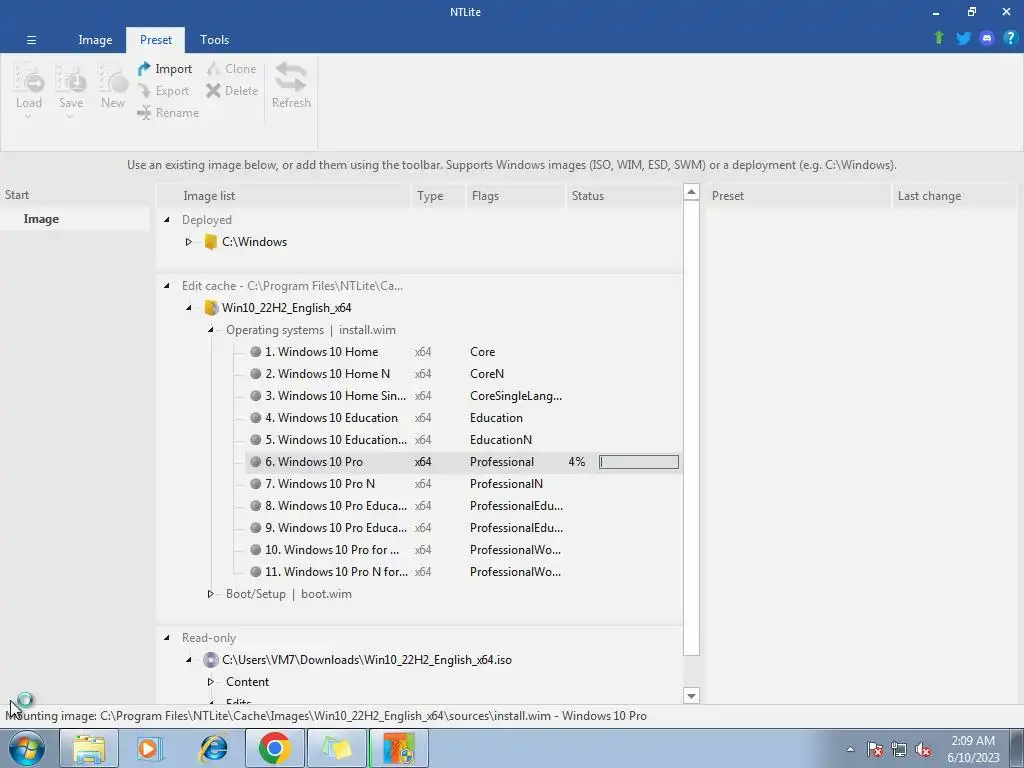Collapse the Edit cache group
Image resolution: width=1024 pixels, height=768 pixels.
[167, 286]
